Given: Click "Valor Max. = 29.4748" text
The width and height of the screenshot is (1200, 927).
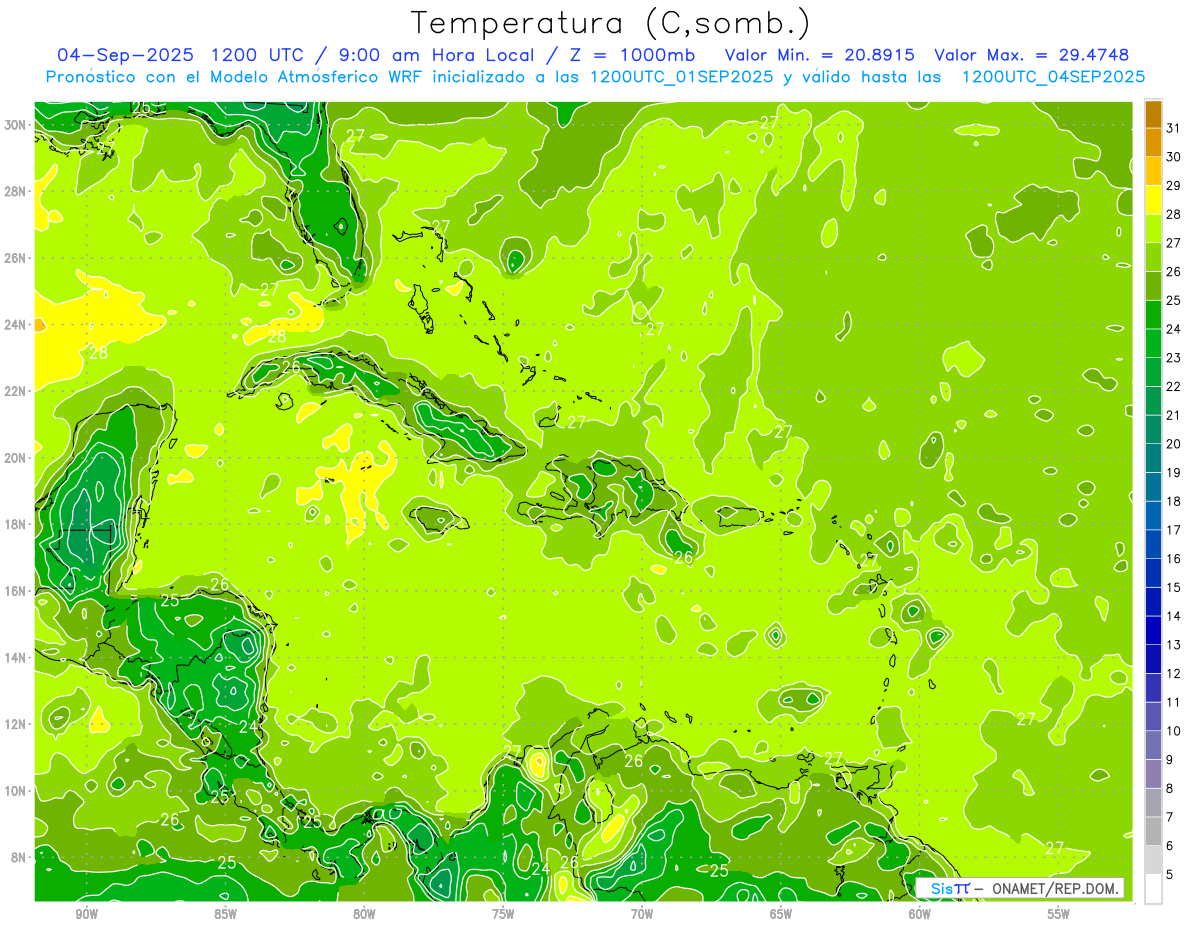Looking at the screenshot, I should pyautogui.click(x=1033, y=55).
